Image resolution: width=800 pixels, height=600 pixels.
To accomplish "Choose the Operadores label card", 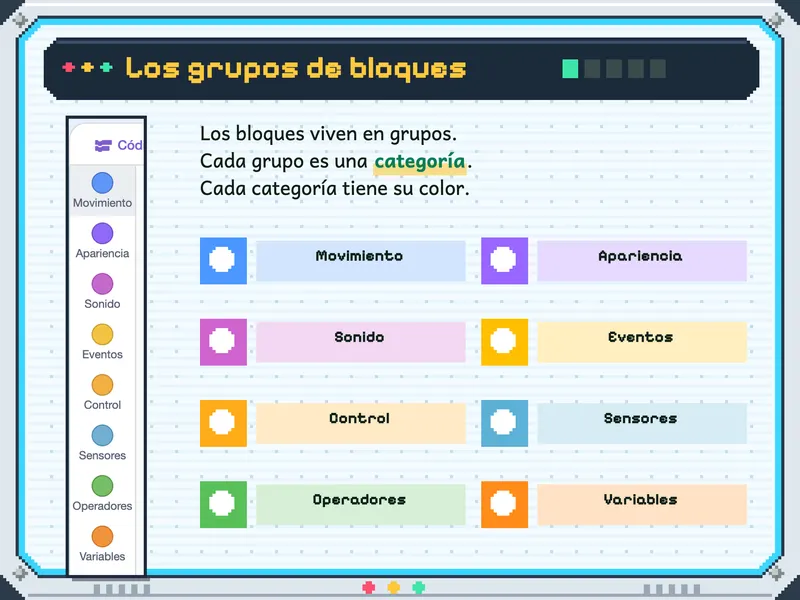I will [361, 504].
